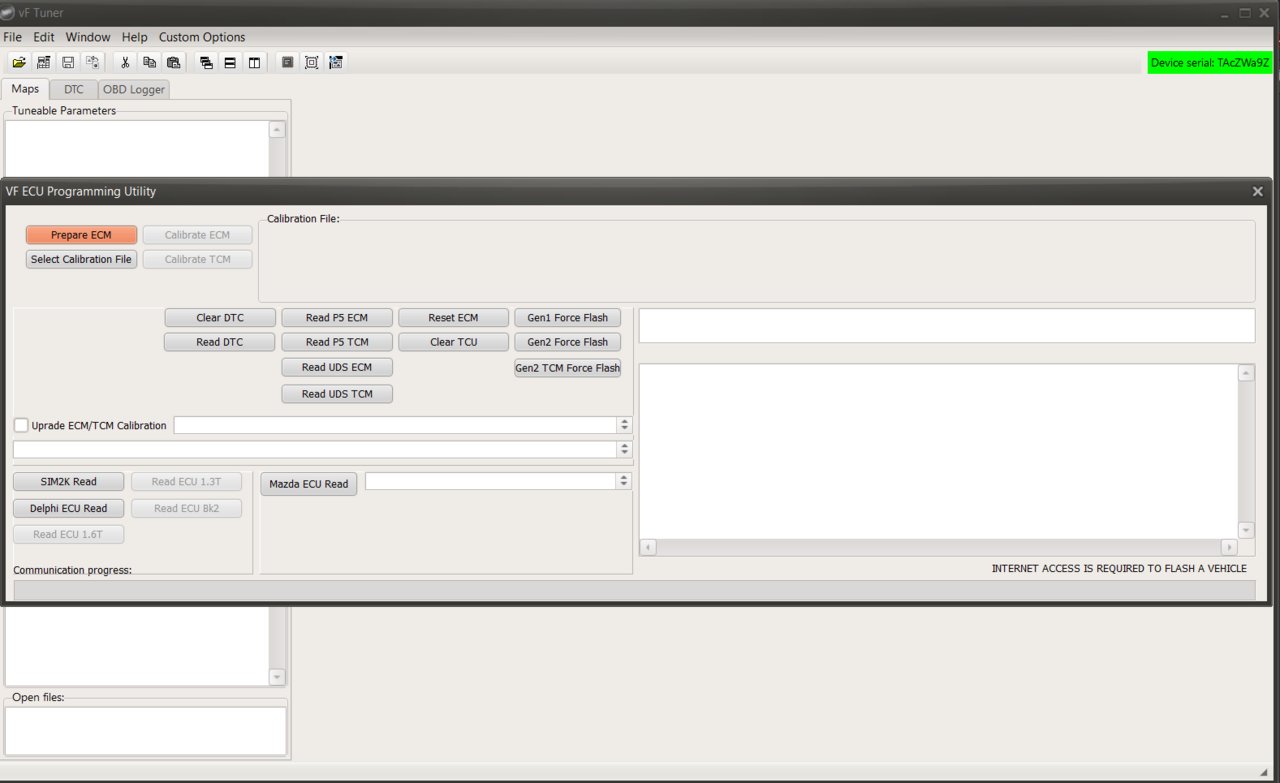Click inside the large log output area
1280x783 pixels.
coord(938,451)
